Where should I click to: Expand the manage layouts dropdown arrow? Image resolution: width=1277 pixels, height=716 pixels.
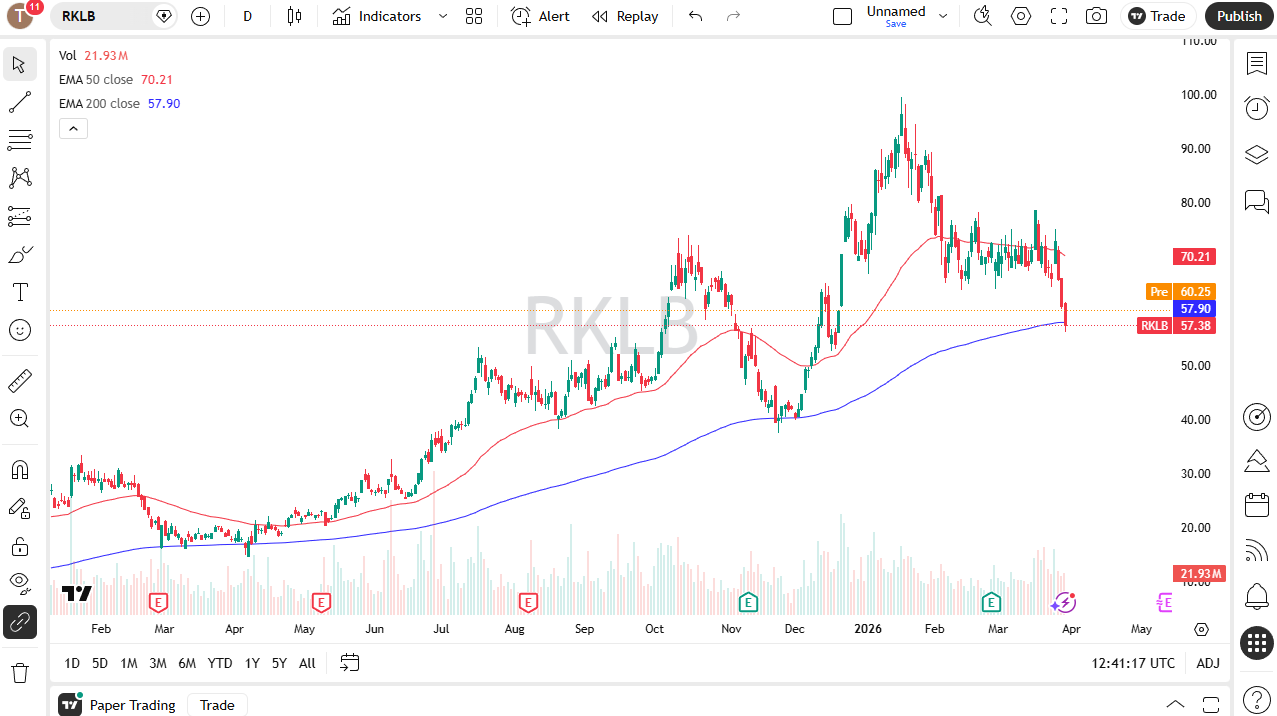(942, 16)
